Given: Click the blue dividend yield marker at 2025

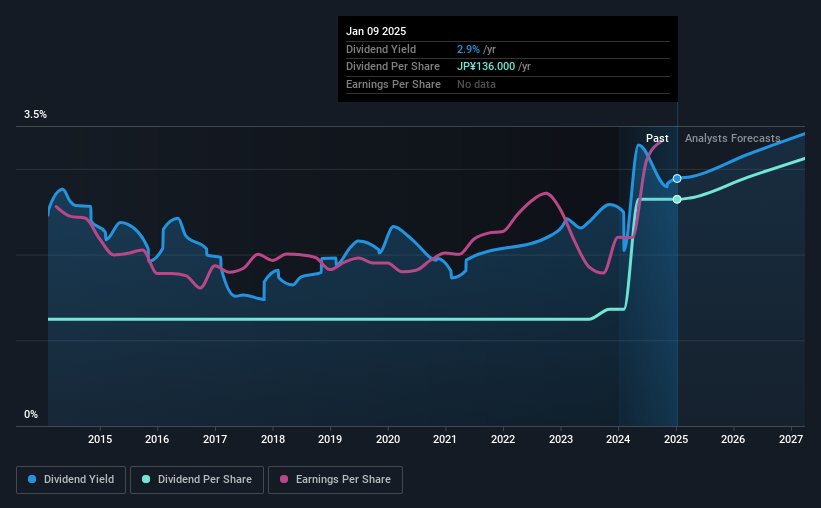Looking at the screenshot, I should pyautogui.click(x=677, y=179).
